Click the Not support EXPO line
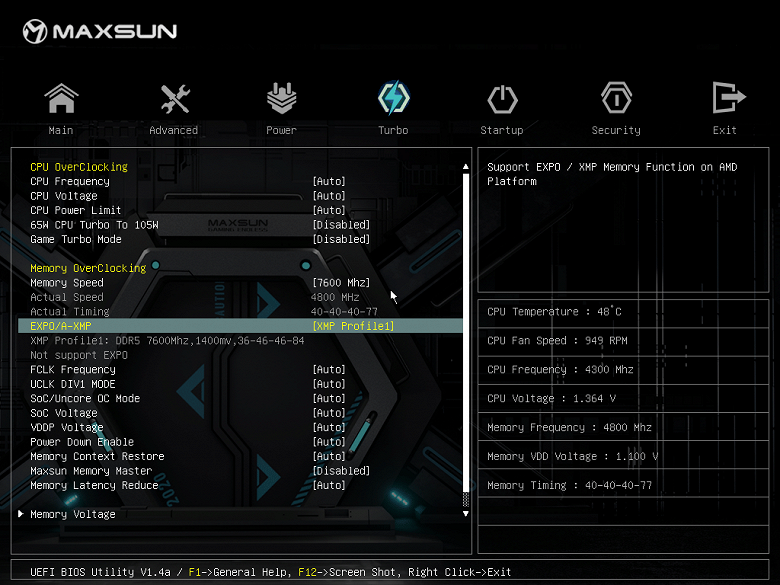780x585 pixels. (79, 355)
